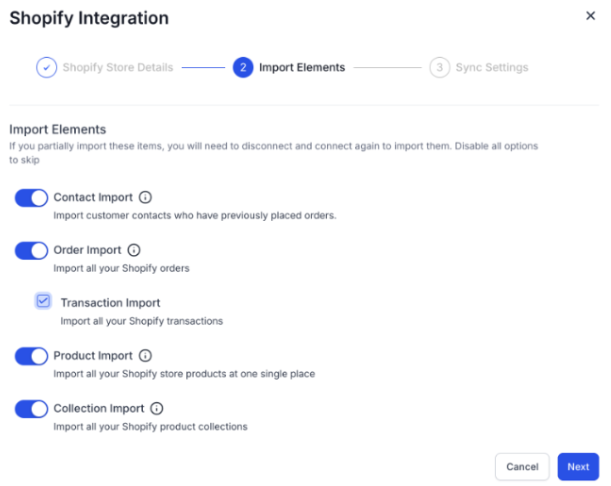Click the info icon next to Order Import

click(x=134, y=251)
